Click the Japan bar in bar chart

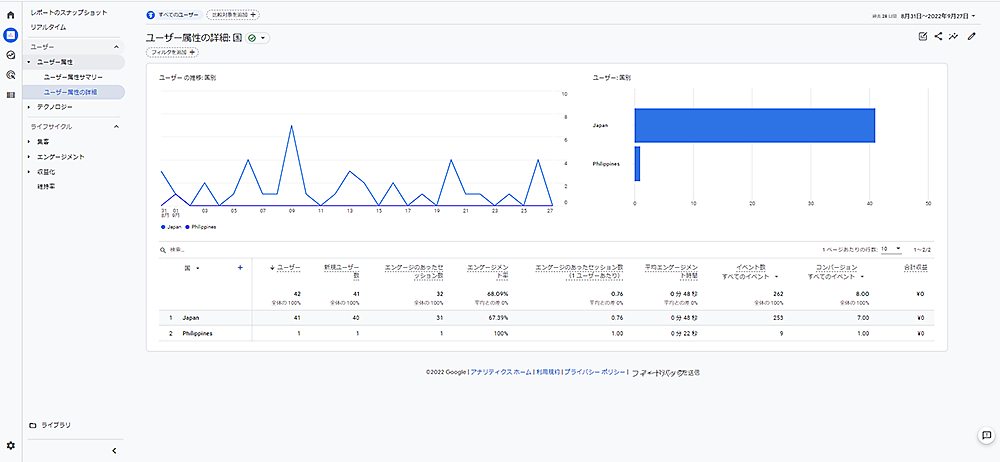[x=755, y=125]
